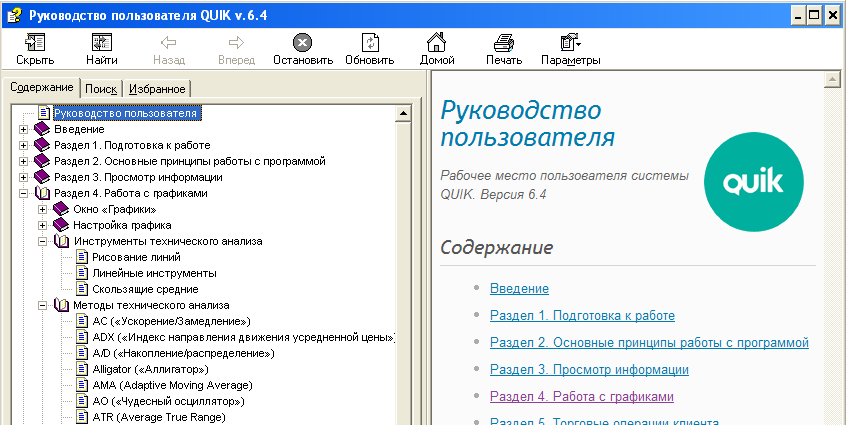This screenshot has width=846, height=425.
Task: Click the book icon of Раздел 1. Подготовка к работе
Action: click(42, 146)
